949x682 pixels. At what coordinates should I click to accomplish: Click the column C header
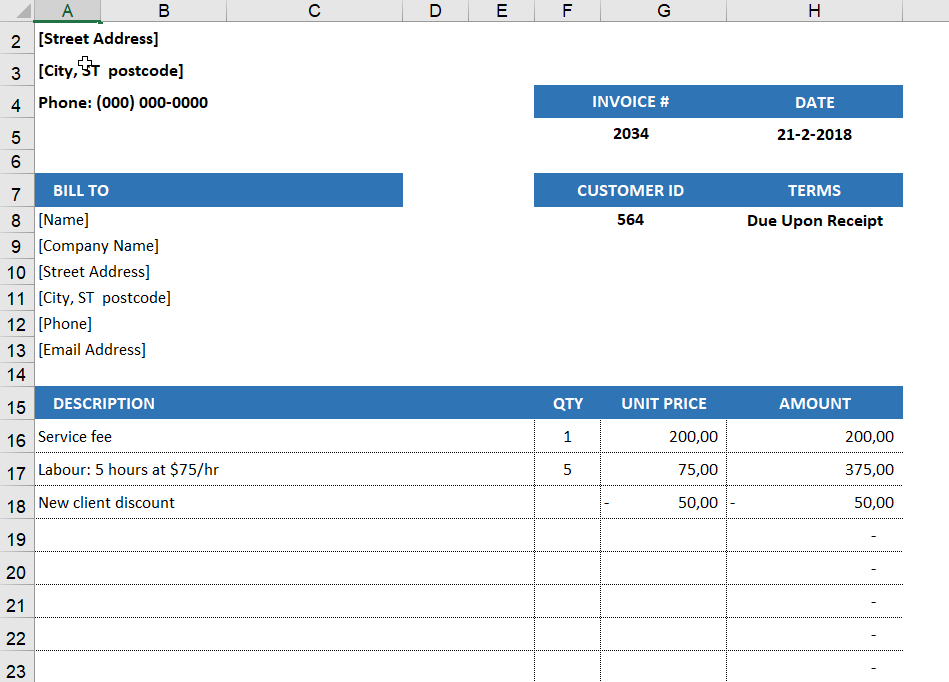coord(314,10)
